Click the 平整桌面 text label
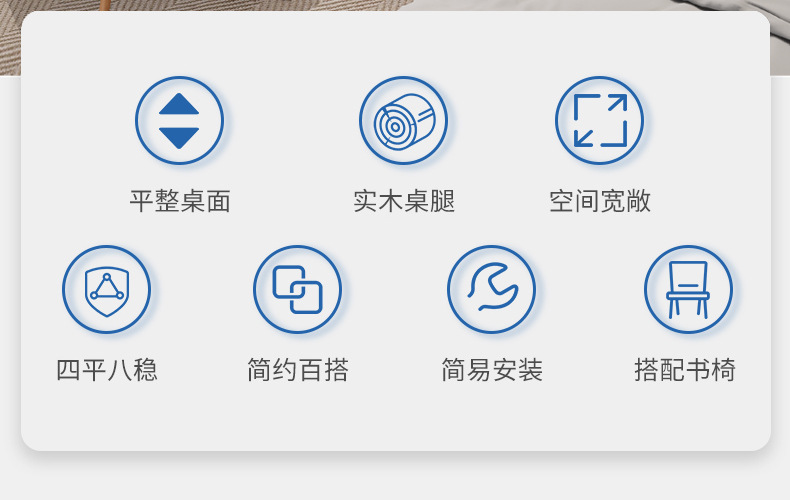Image resolution: width=790 pixels, height=500 pixels. (x=180, y=201)
